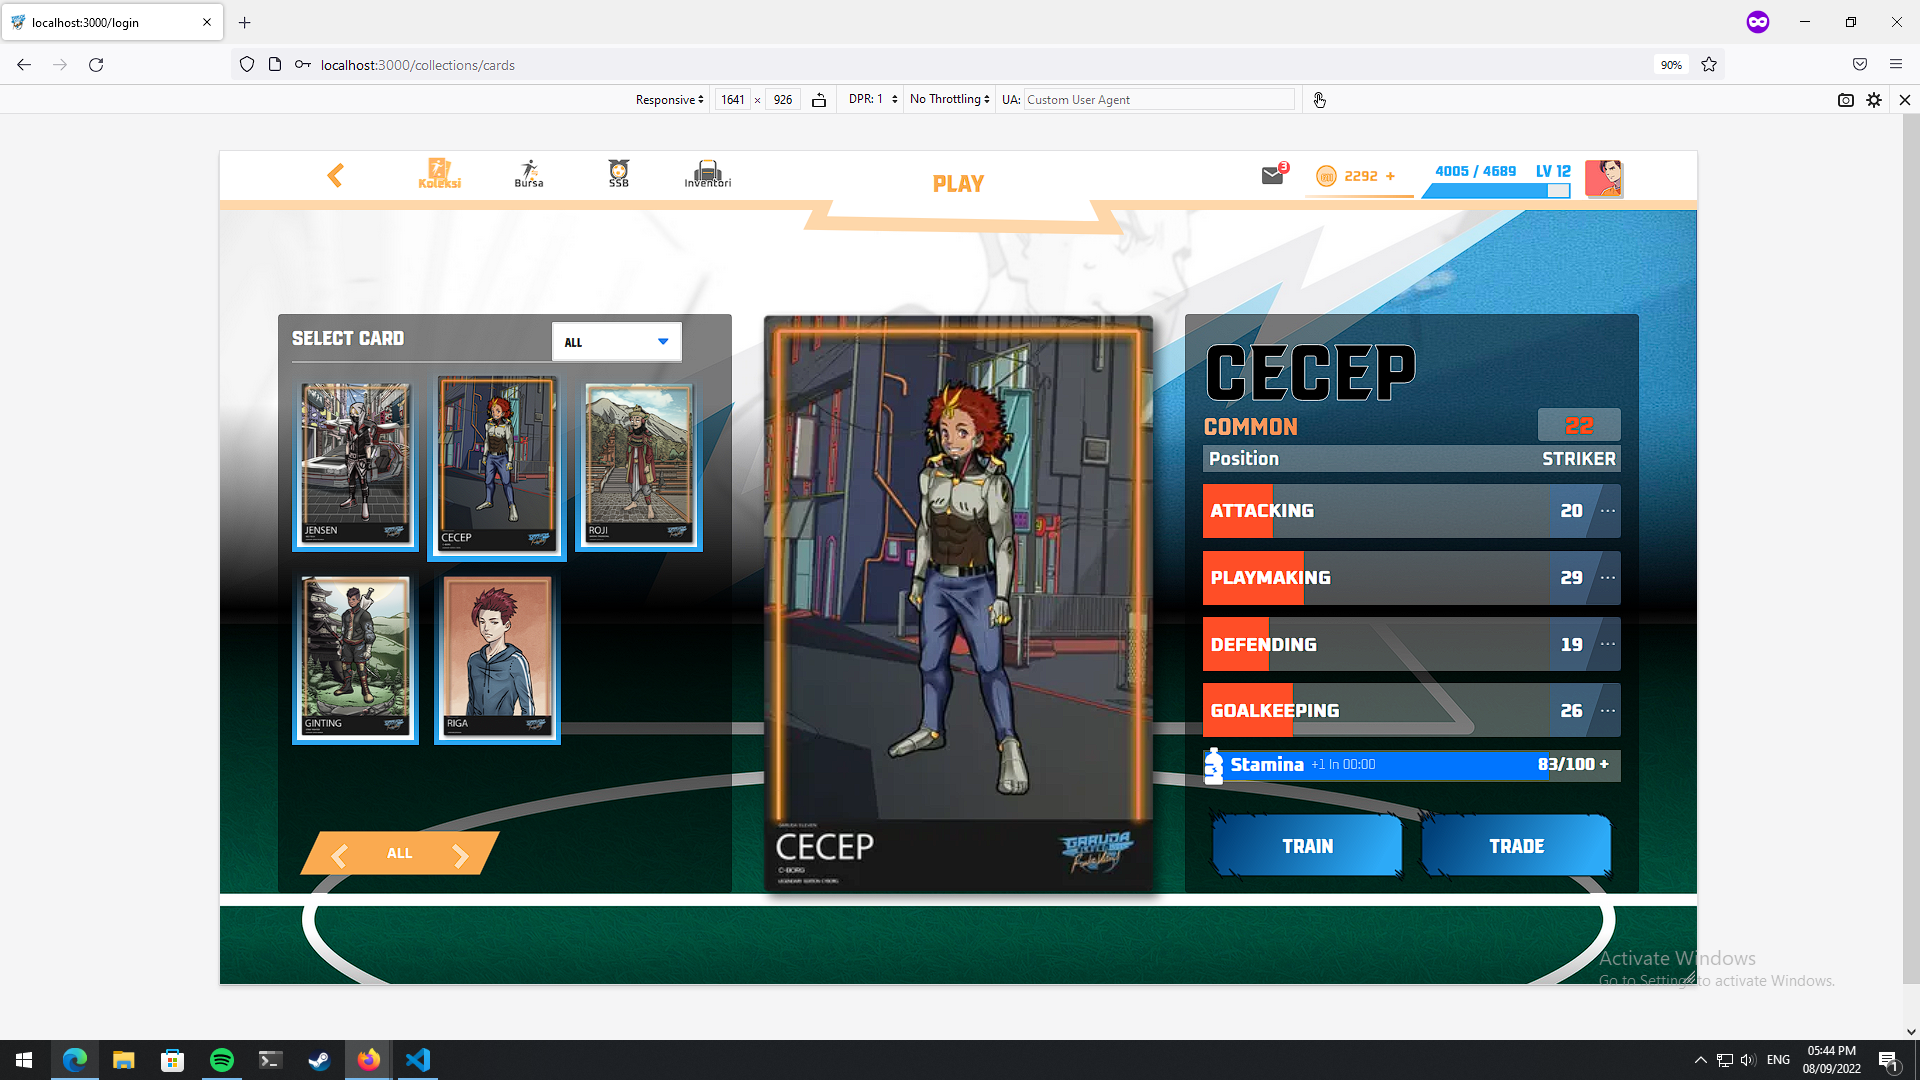The height and width of the screenshot is (1080, 1920).
Task: Open the Inventori icon
Action: coord(708,173)
